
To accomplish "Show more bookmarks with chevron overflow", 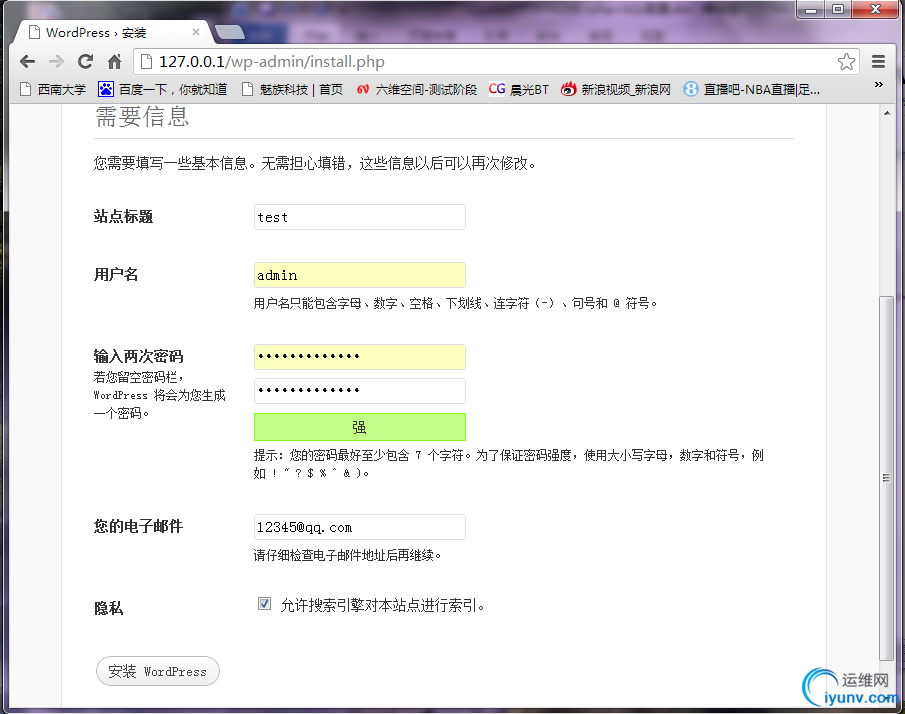I will 878,85.
